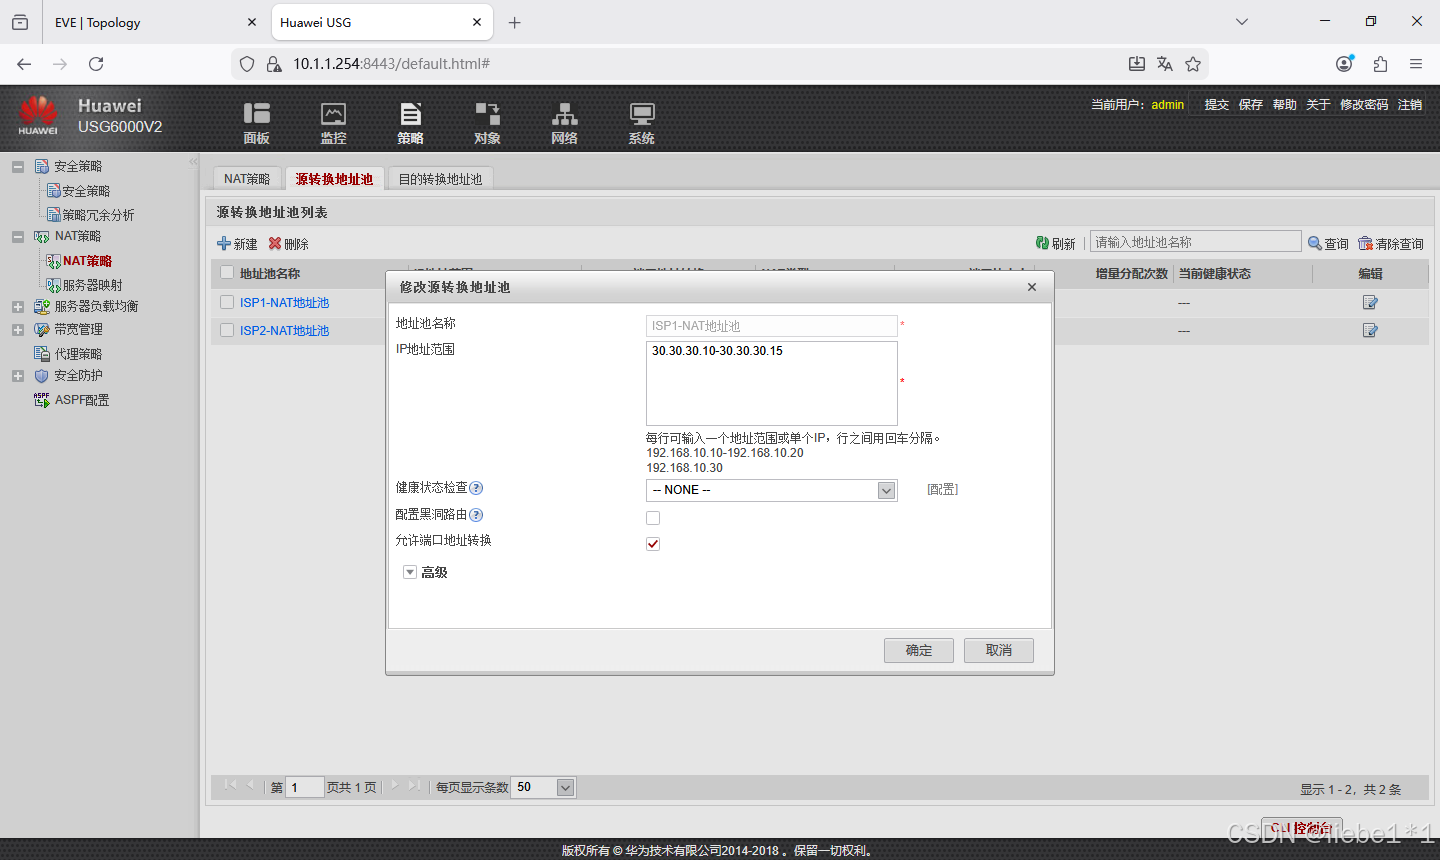Open the 网络 network icon
The height and width of the screenshot is (860, 1440).
(565, 114)
